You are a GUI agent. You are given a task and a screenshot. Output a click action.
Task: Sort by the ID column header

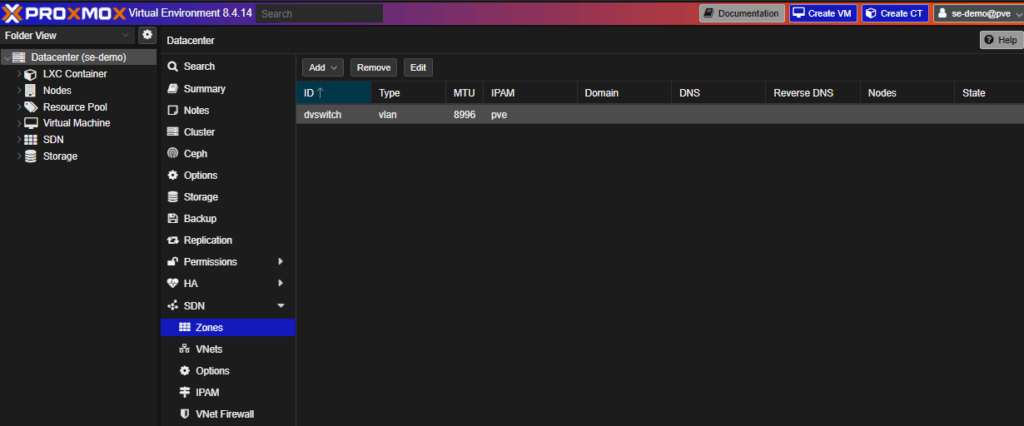point(334,93)
